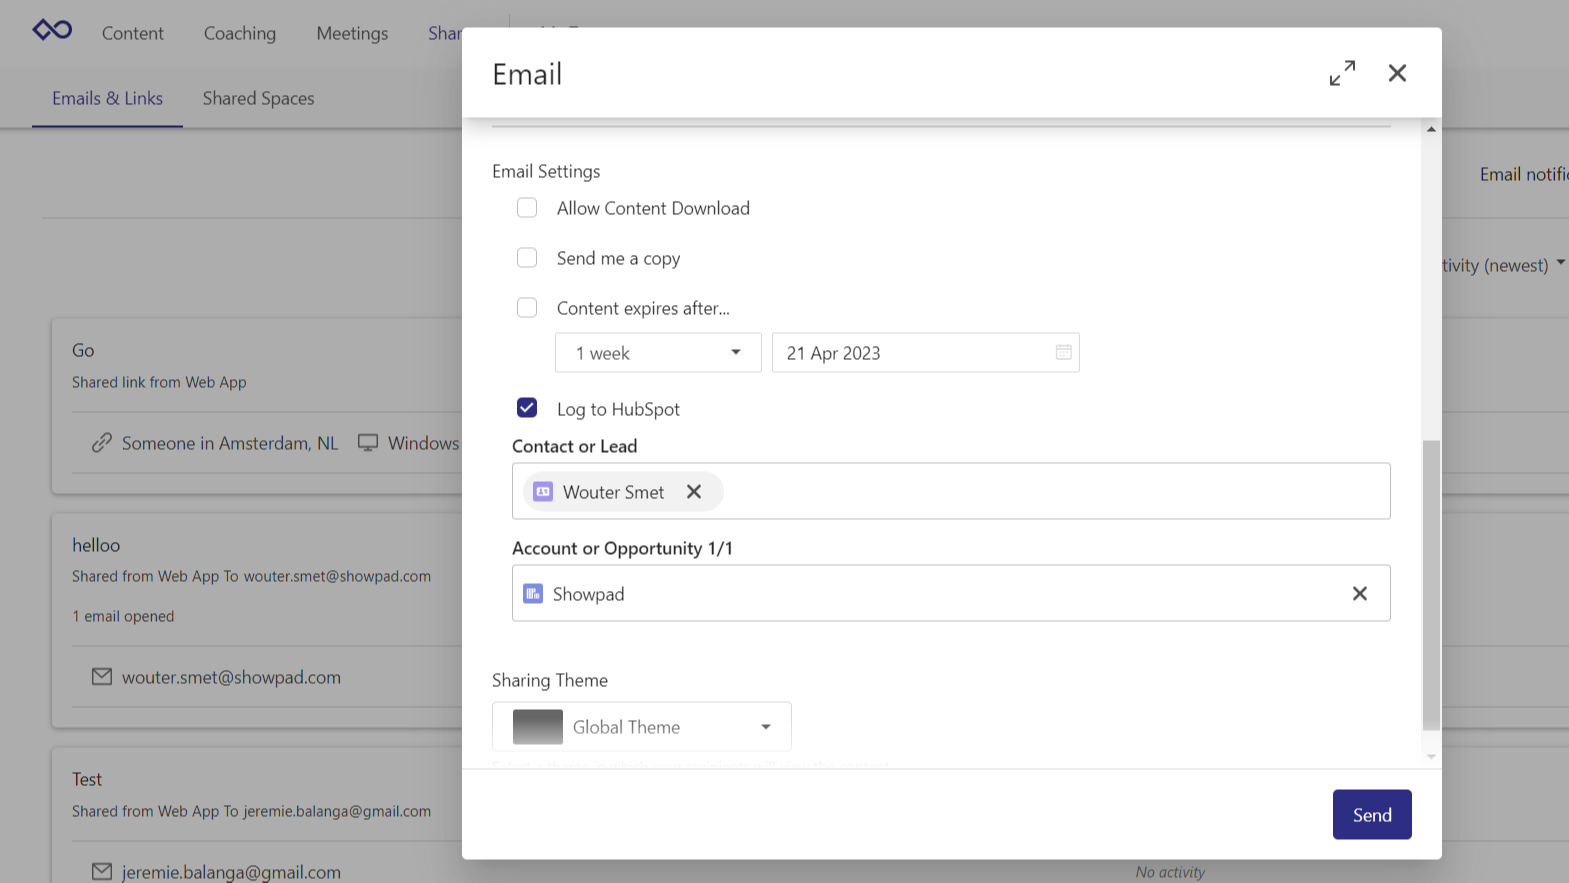Clear the Showpad account selection
The height and width of the screenshot is (883, 1569).
(x=1360, y=594)
